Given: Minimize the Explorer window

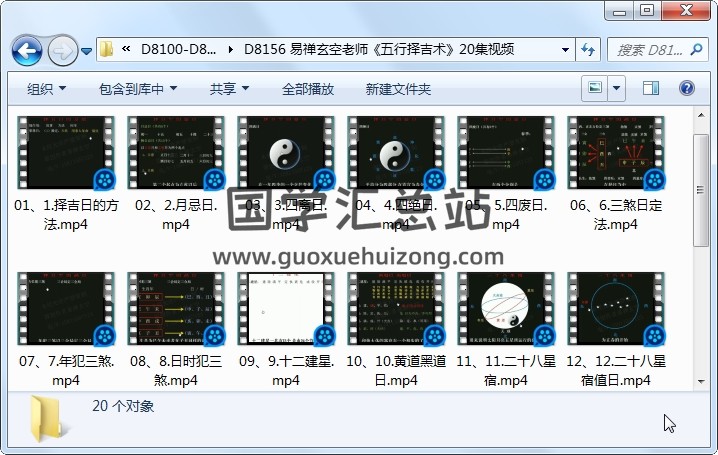Looking at the screenshot, I should coord(619,11).
